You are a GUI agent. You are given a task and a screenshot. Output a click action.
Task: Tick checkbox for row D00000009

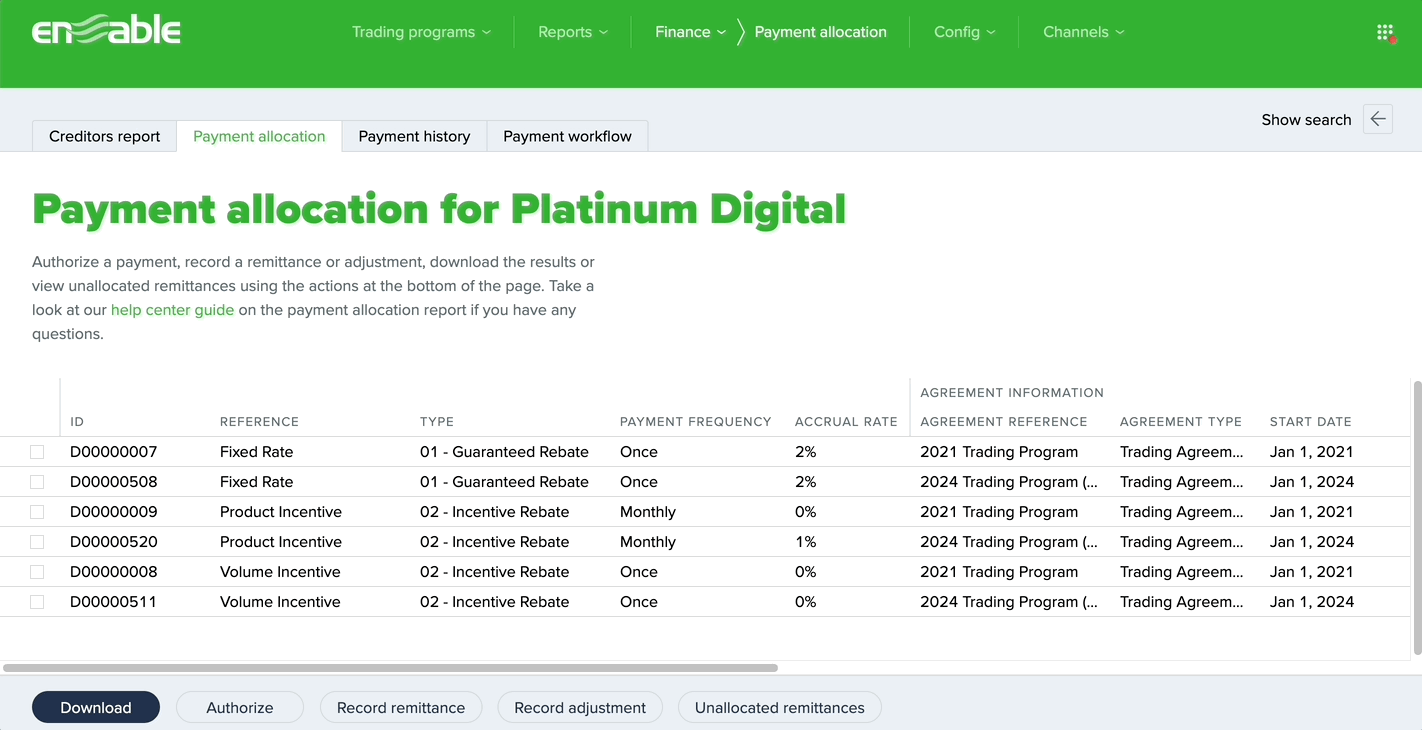coord(37,512)
